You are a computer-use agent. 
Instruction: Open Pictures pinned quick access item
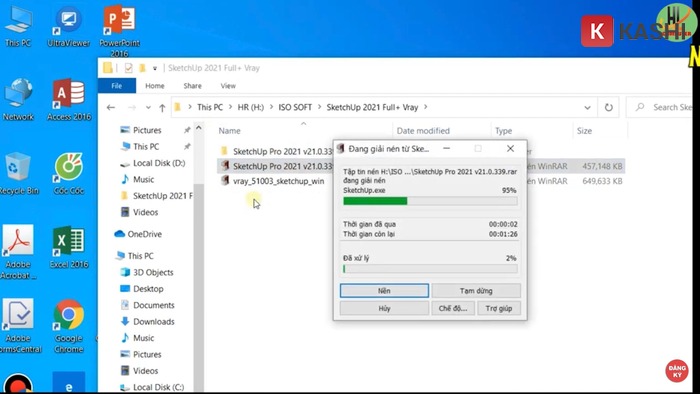[147, 130]
